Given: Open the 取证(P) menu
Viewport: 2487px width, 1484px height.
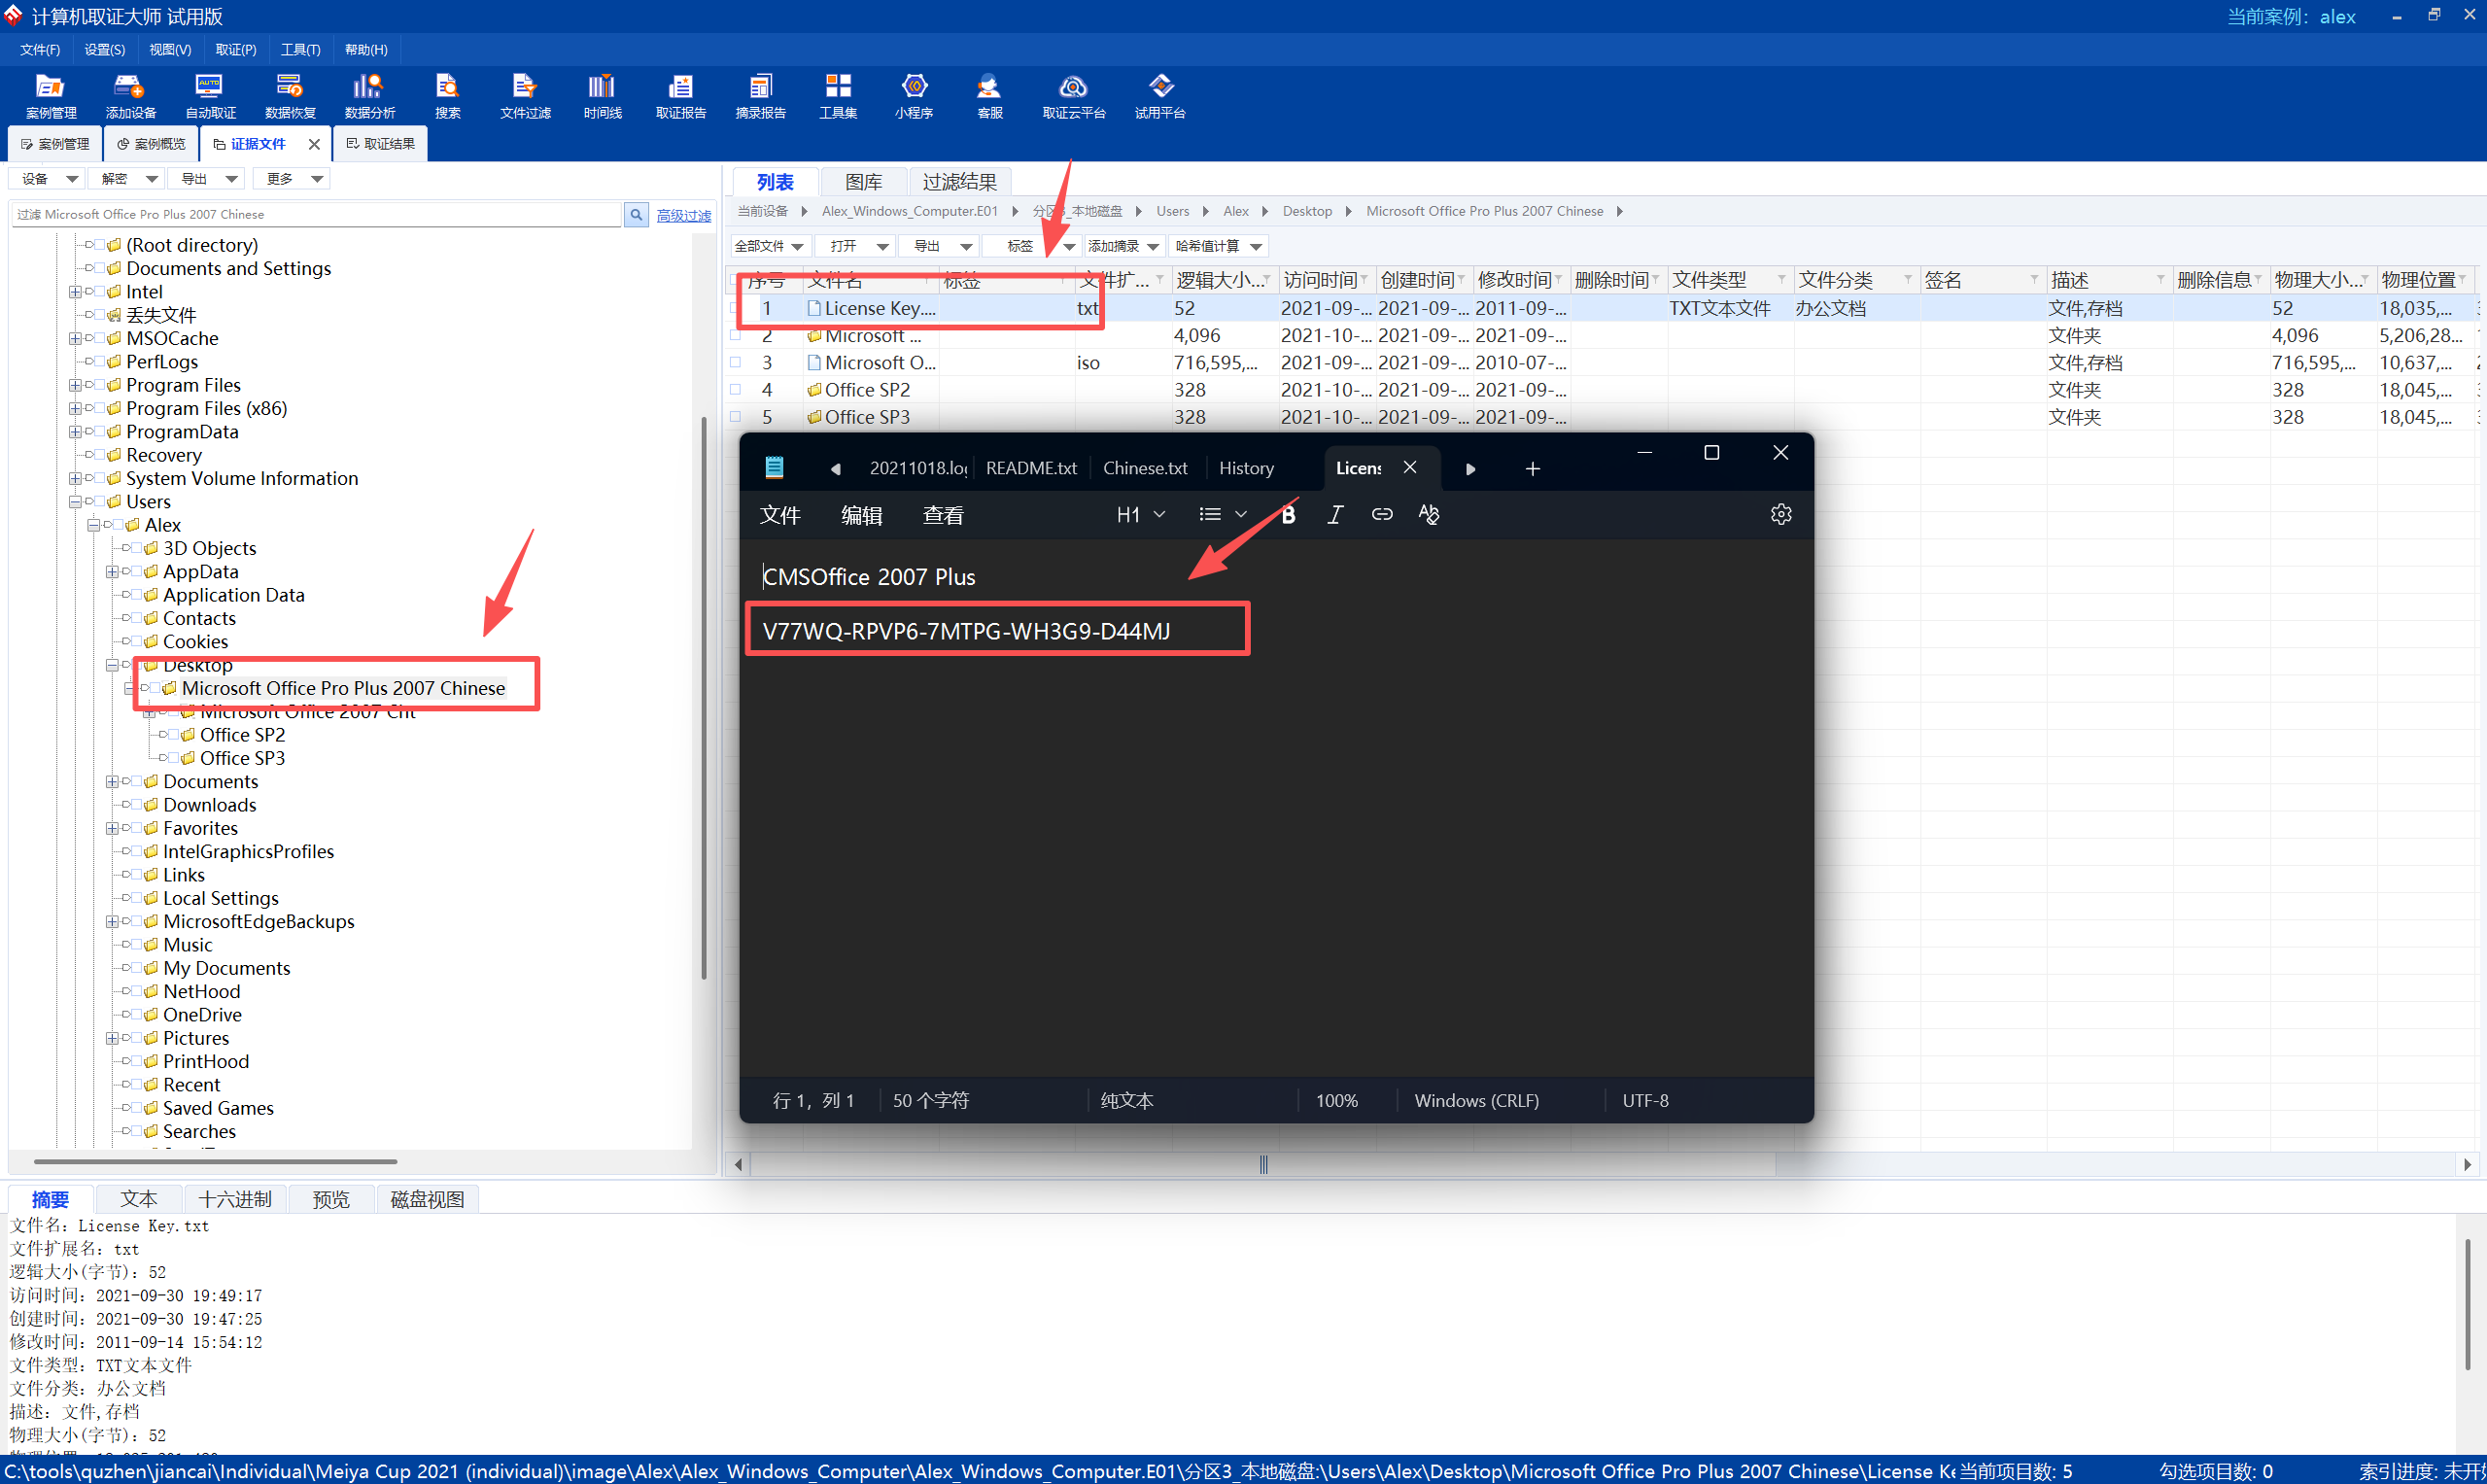Looking at the screenshot, I should pos(236,49).
